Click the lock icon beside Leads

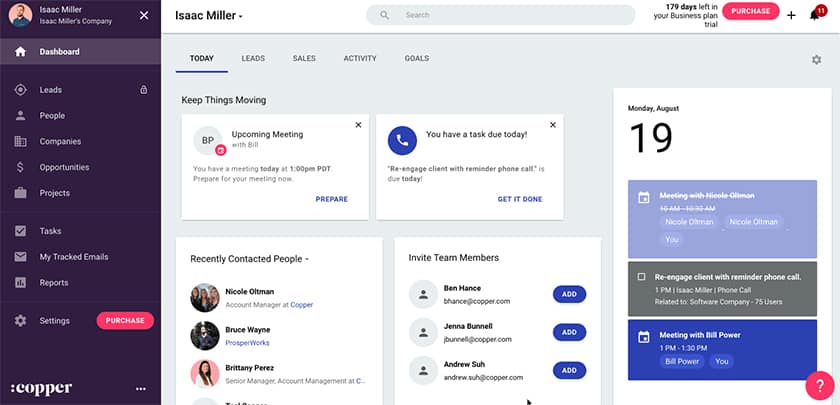pos(144,90)
